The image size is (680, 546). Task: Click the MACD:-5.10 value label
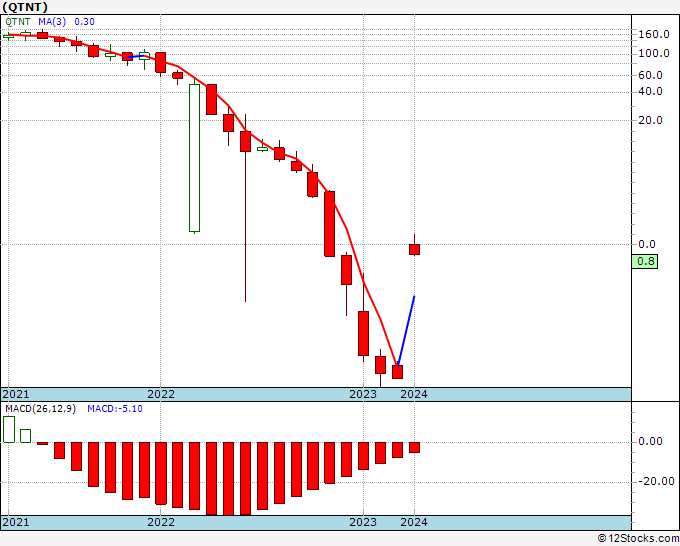point(115,409)
